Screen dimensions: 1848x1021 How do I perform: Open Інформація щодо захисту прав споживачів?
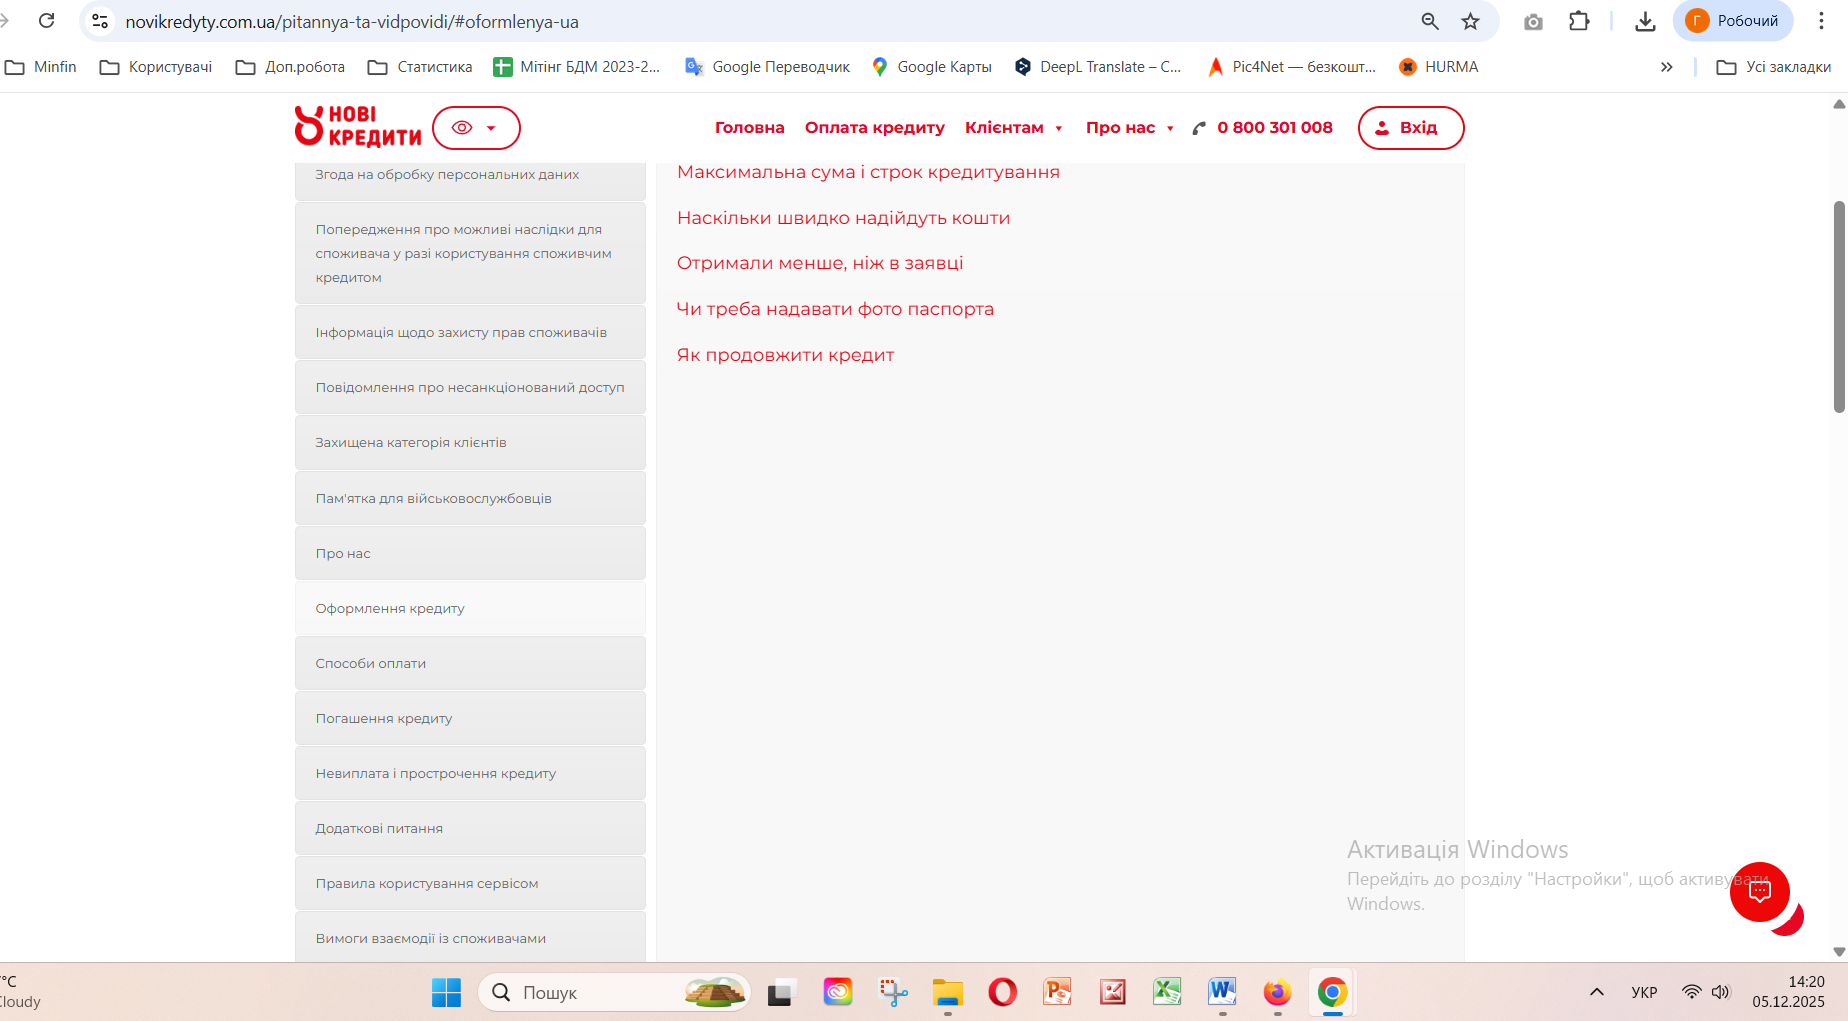470,332
